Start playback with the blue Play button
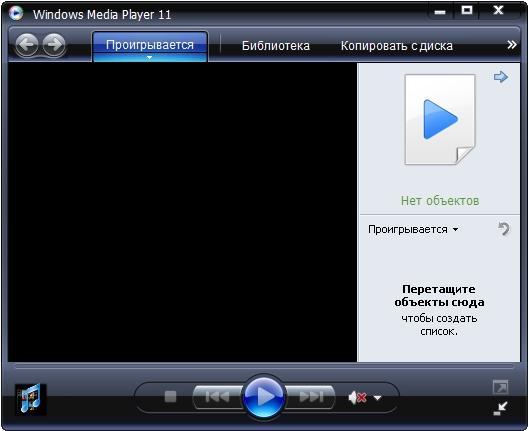Image resolution: width=529 pixels, height=431 pixels. 264,397
